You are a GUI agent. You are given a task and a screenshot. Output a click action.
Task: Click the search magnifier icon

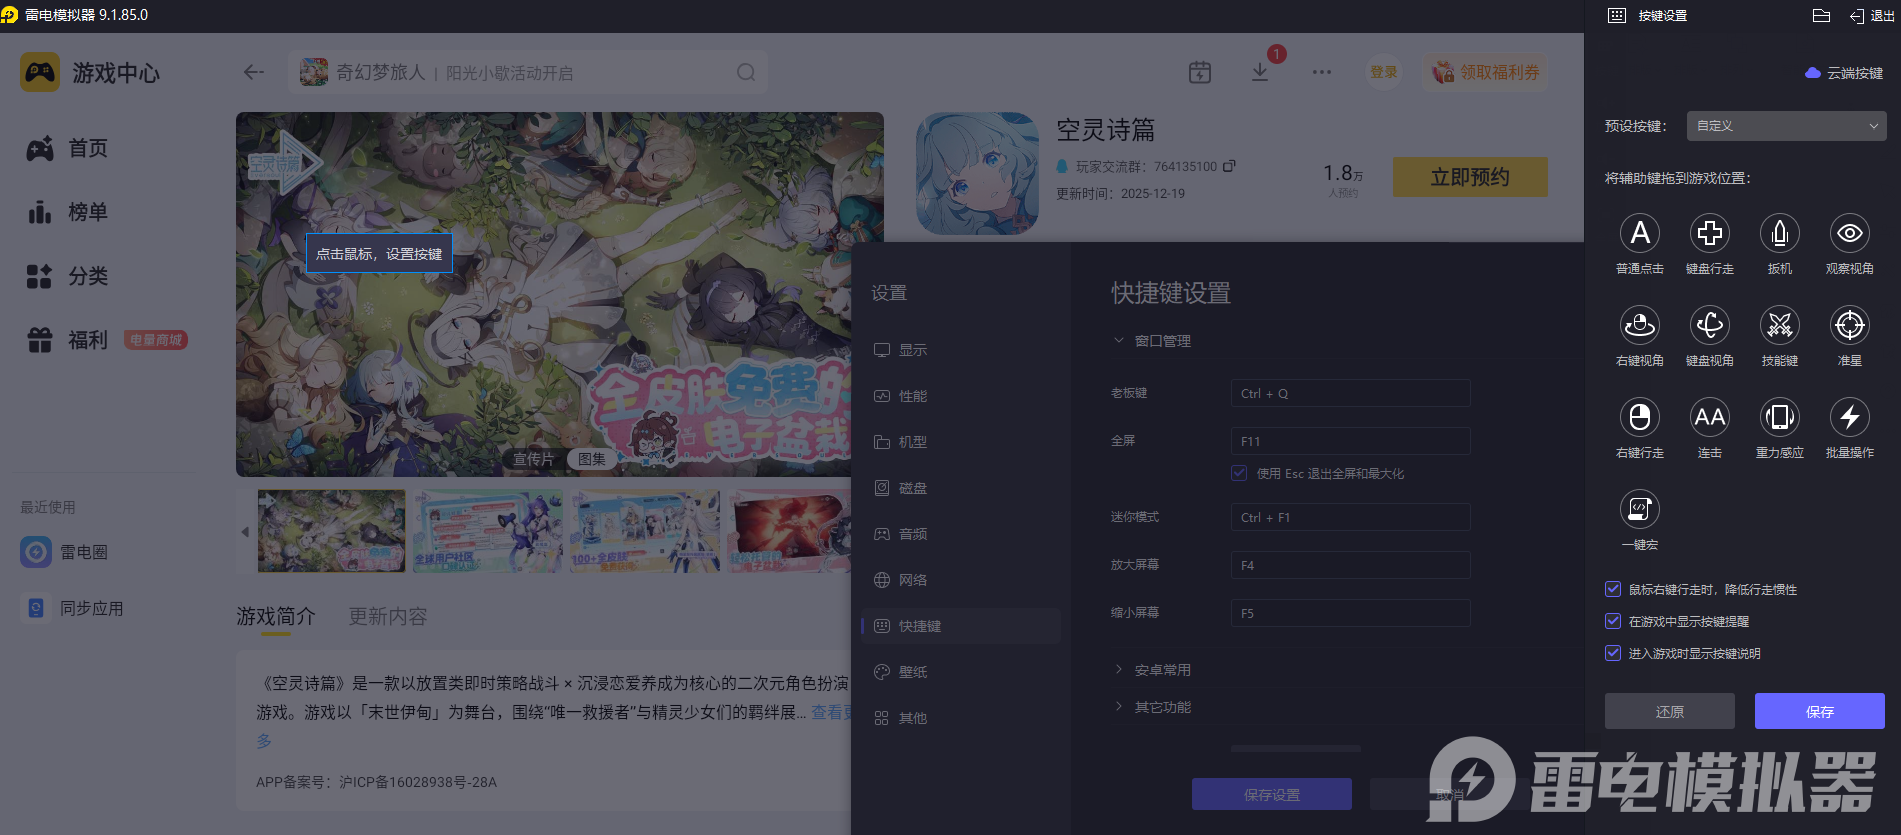746,72
